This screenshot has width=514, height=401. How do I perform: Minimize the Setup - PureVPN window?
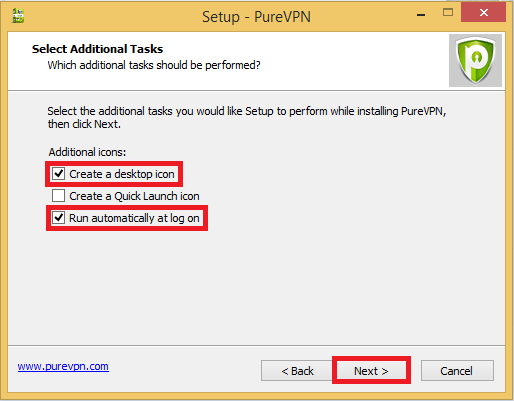[421, 14]
